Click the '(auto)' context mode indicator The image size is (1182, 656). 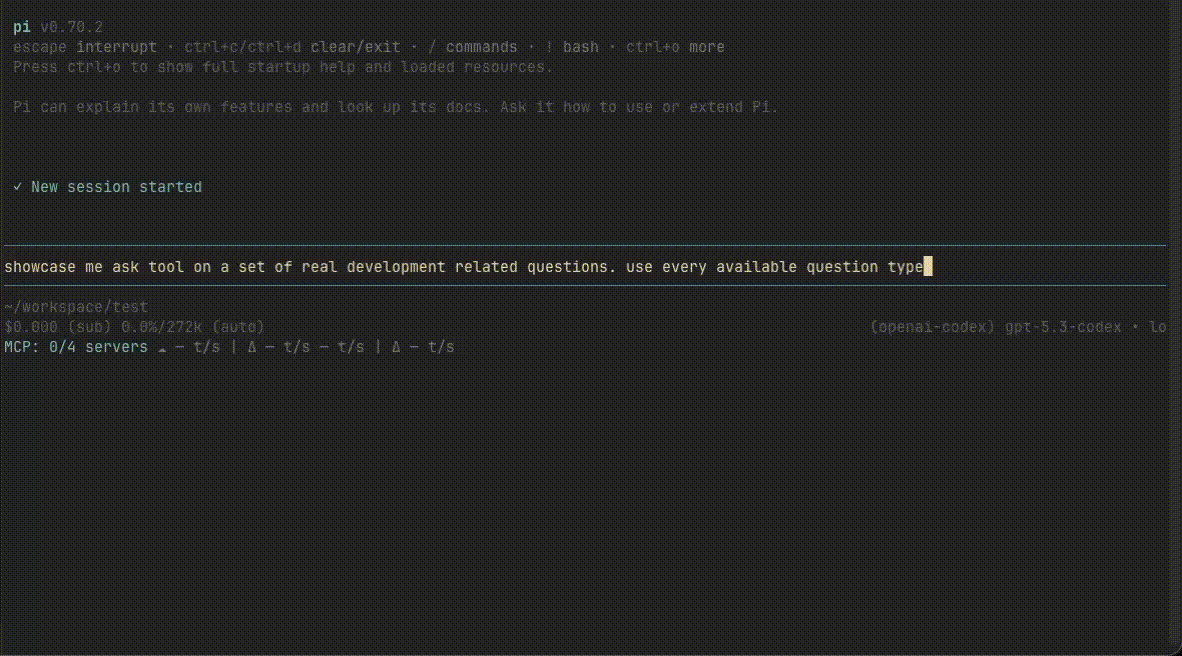click(x=238, y=327)
